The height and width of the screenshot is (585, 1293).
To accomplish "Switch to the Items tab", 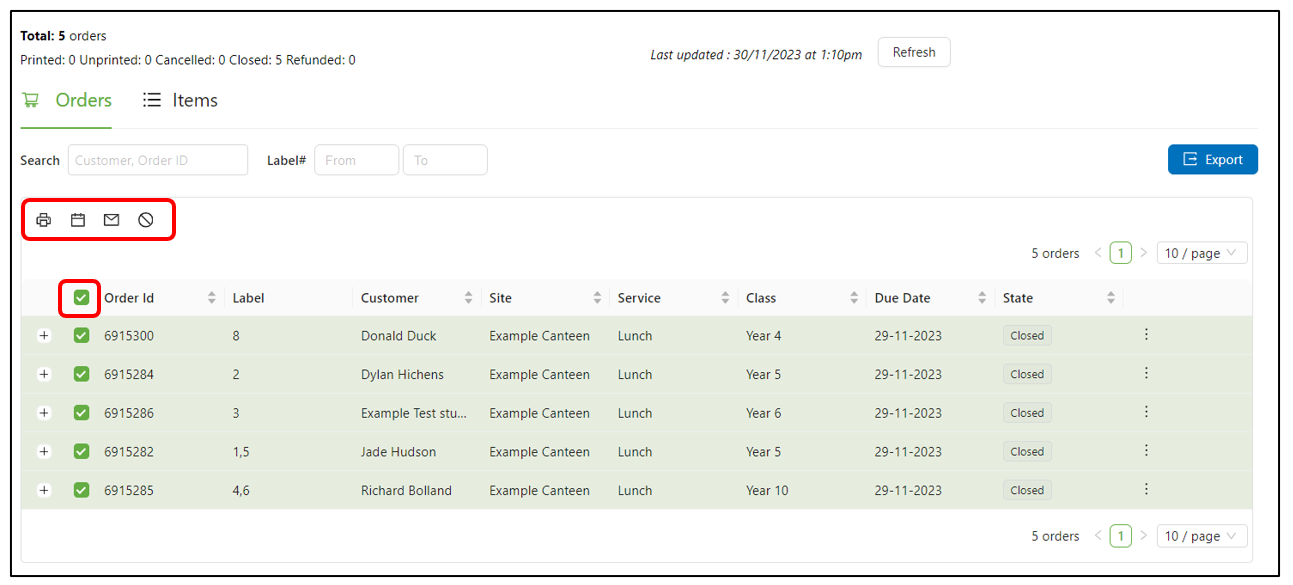I will point(181,100).
